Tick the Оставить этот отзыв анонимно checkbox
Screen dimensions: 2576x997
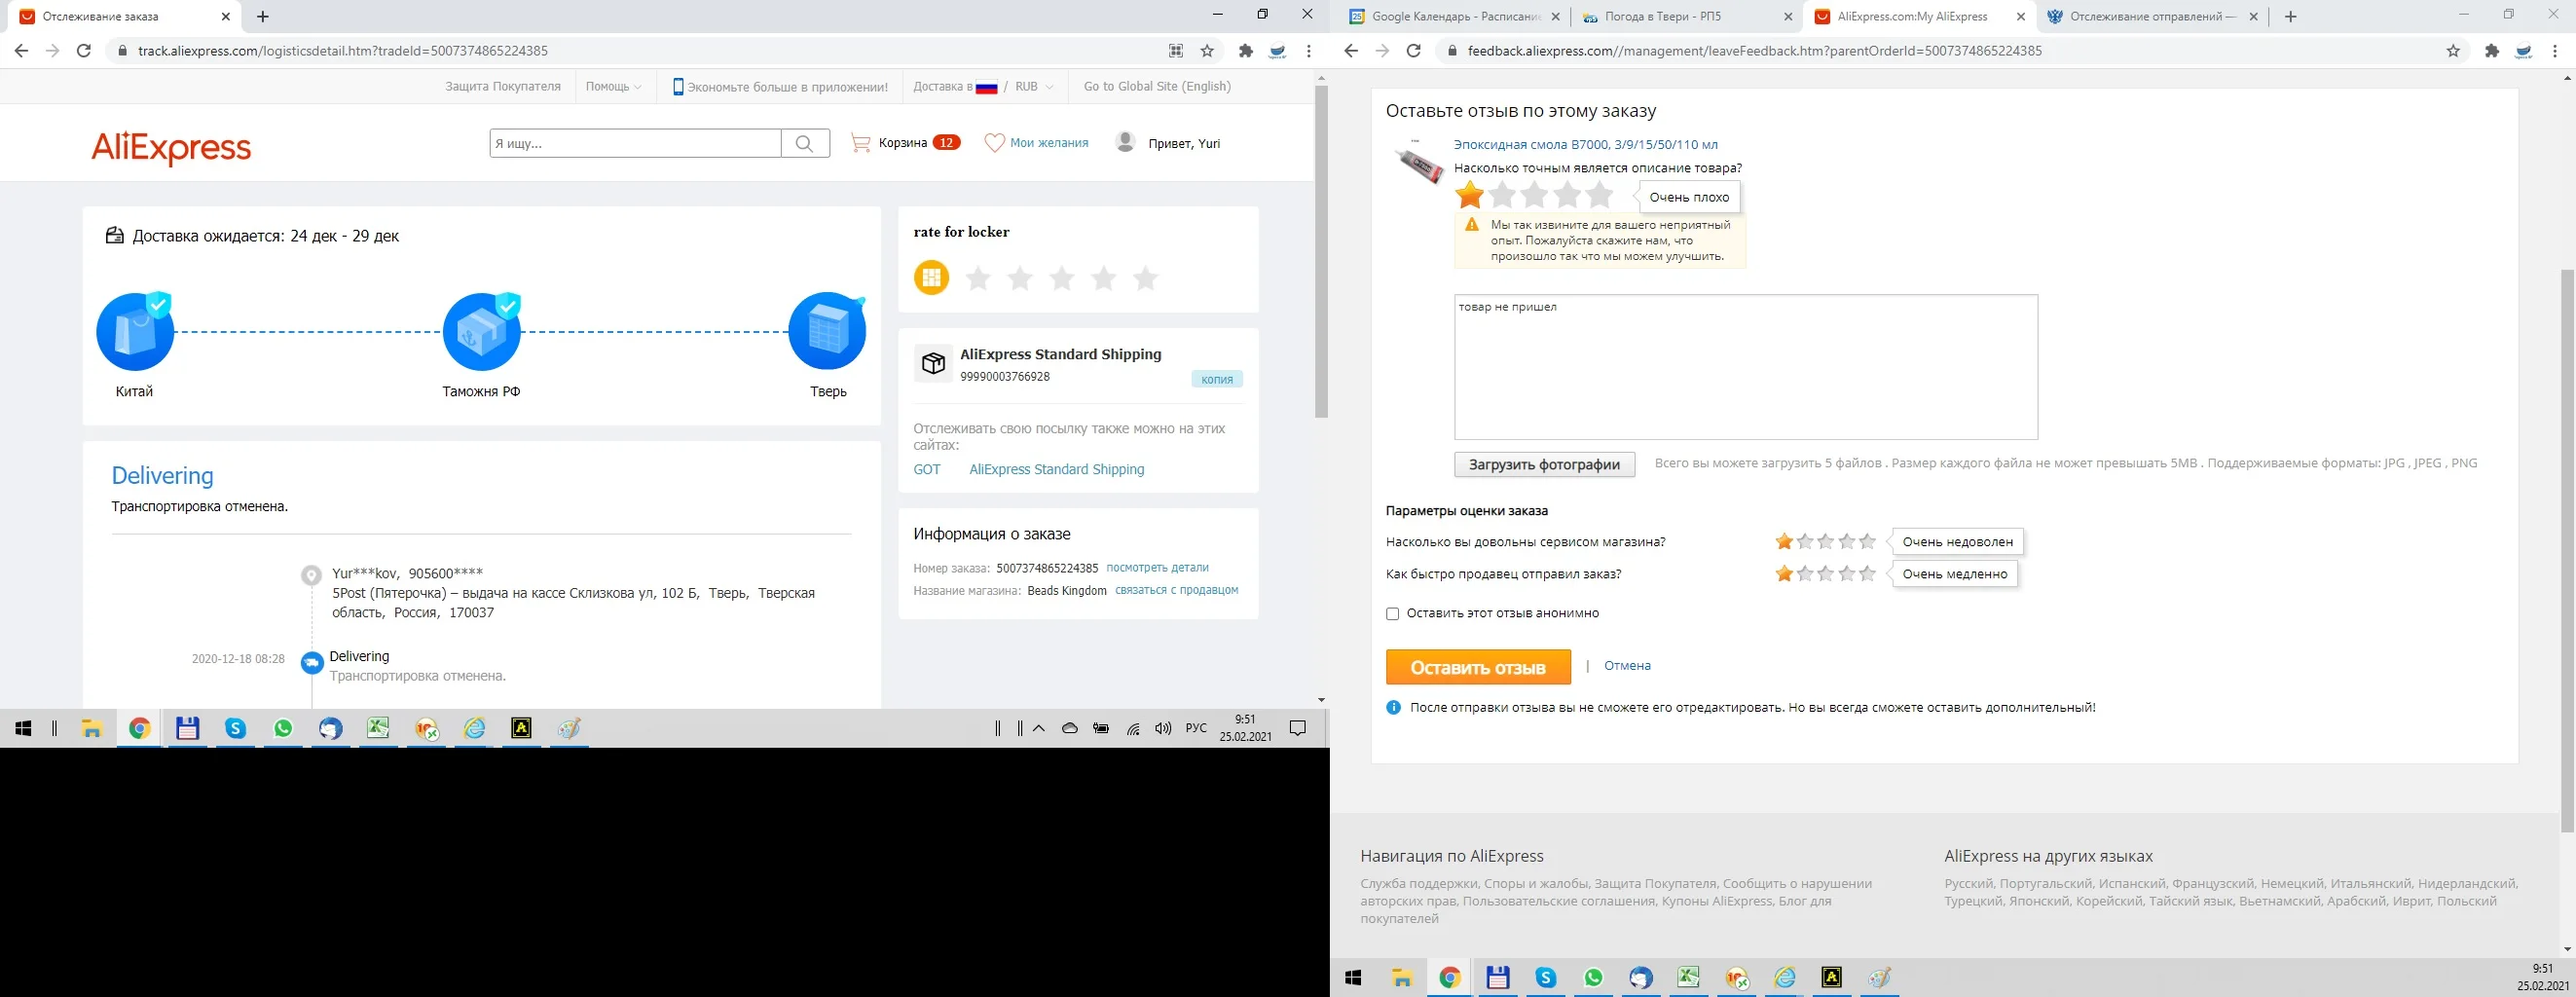click(x=1392, y=614)
